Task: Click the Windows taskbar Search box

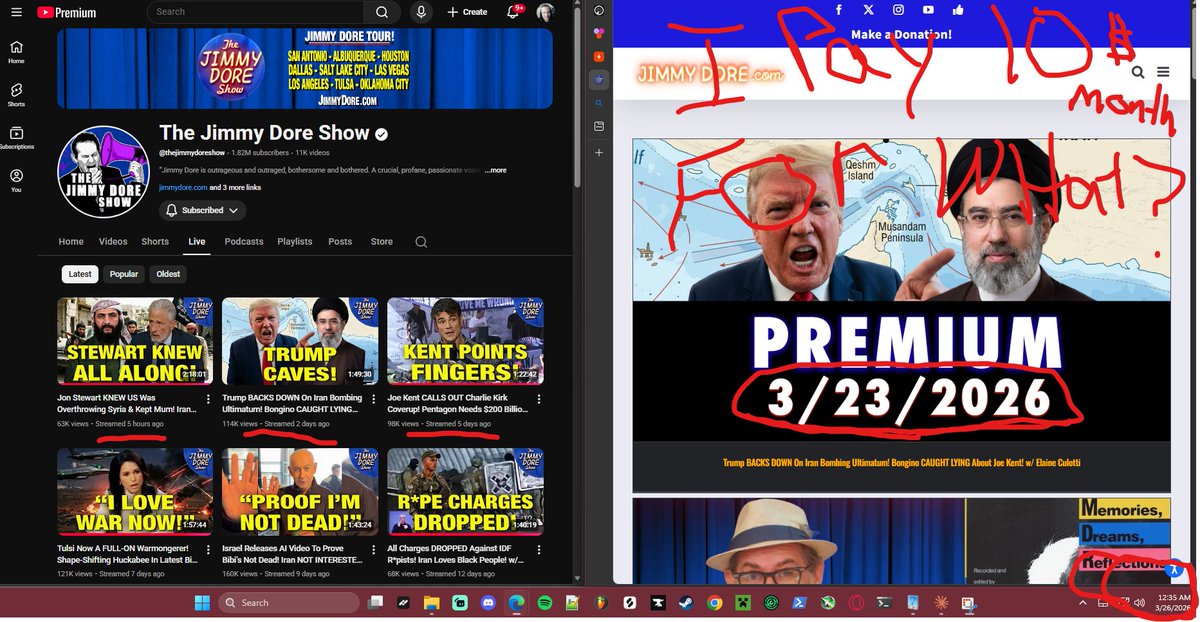Action: click(x=288, y=603)
